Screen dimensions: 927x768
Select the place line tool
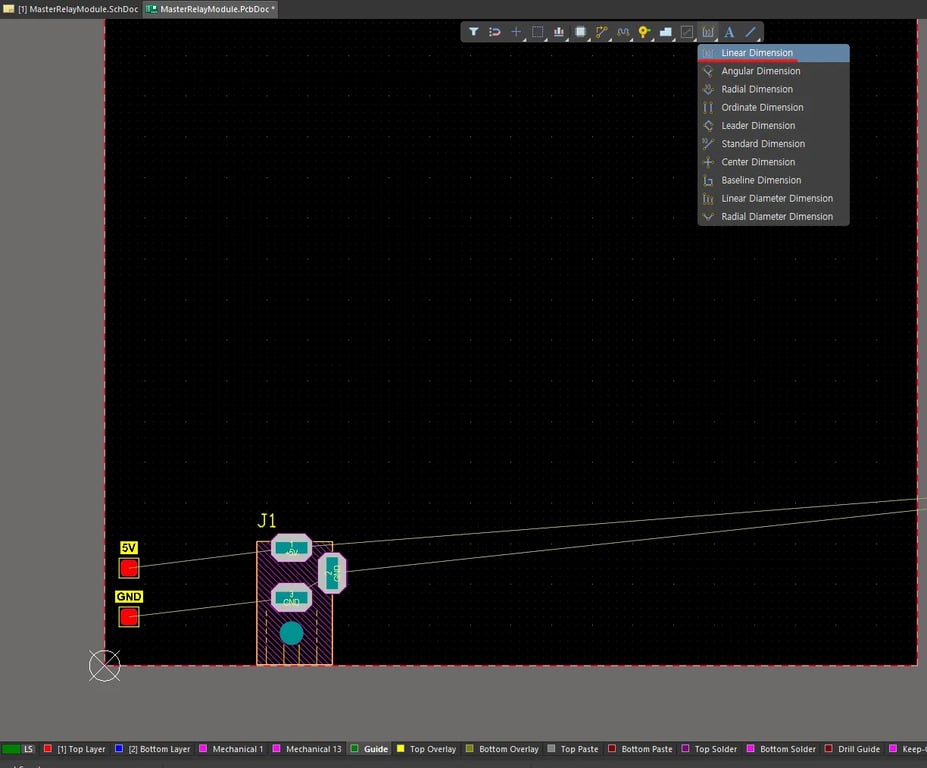[751, 32]
